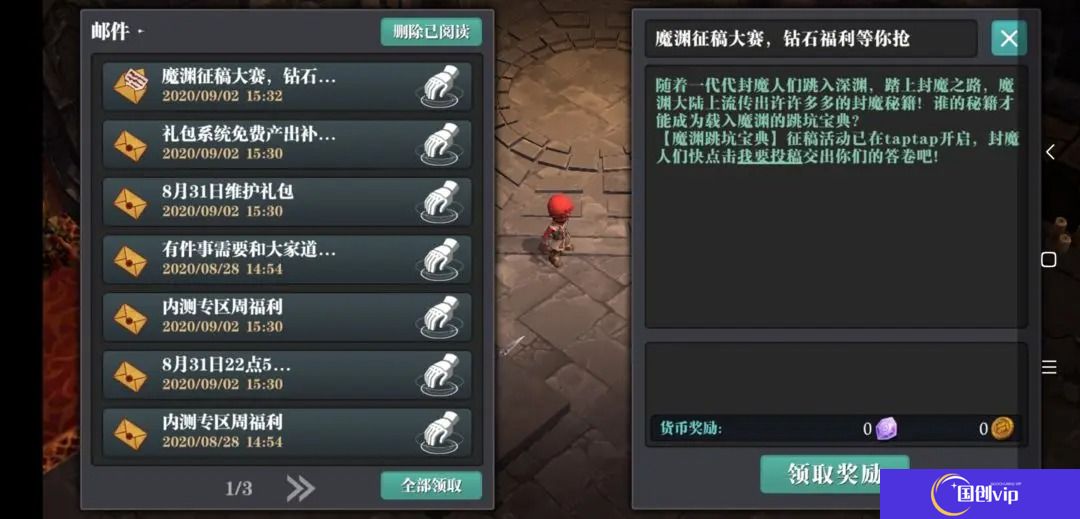
Task: Open envelope icon of 8月31日维护礼包
Action: pos(131,202)
